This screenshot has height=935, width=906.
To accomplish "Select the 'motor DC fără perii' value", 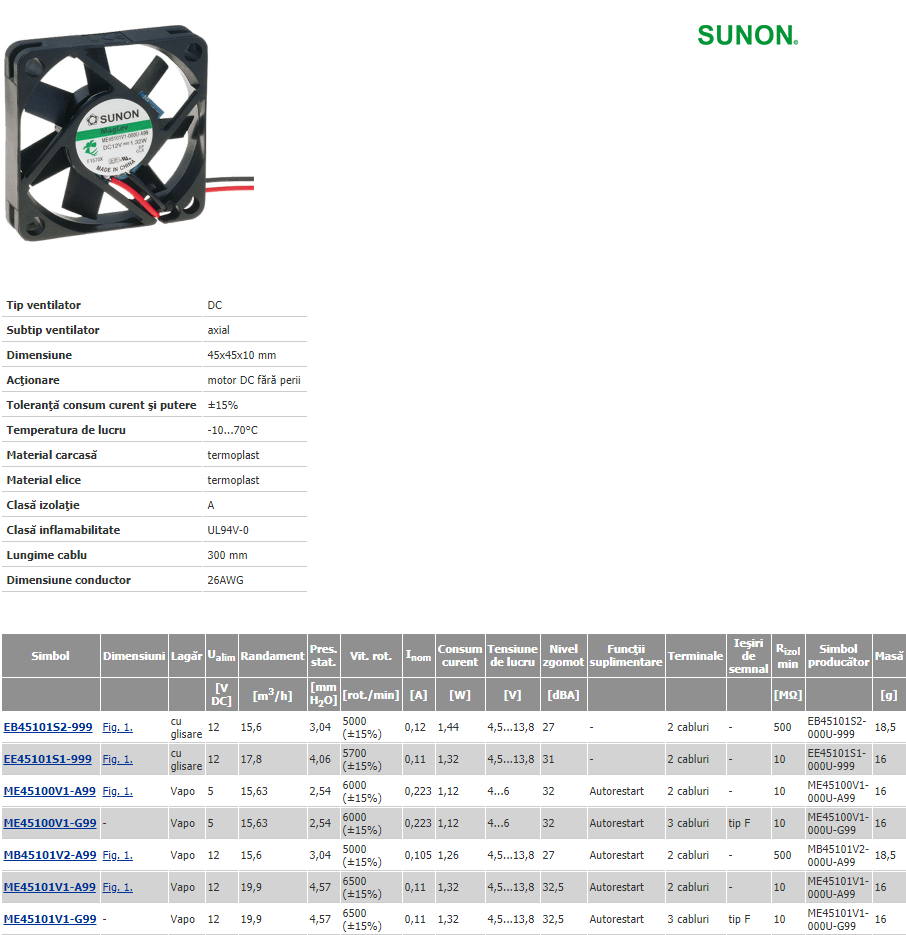I will click(254, 380).
